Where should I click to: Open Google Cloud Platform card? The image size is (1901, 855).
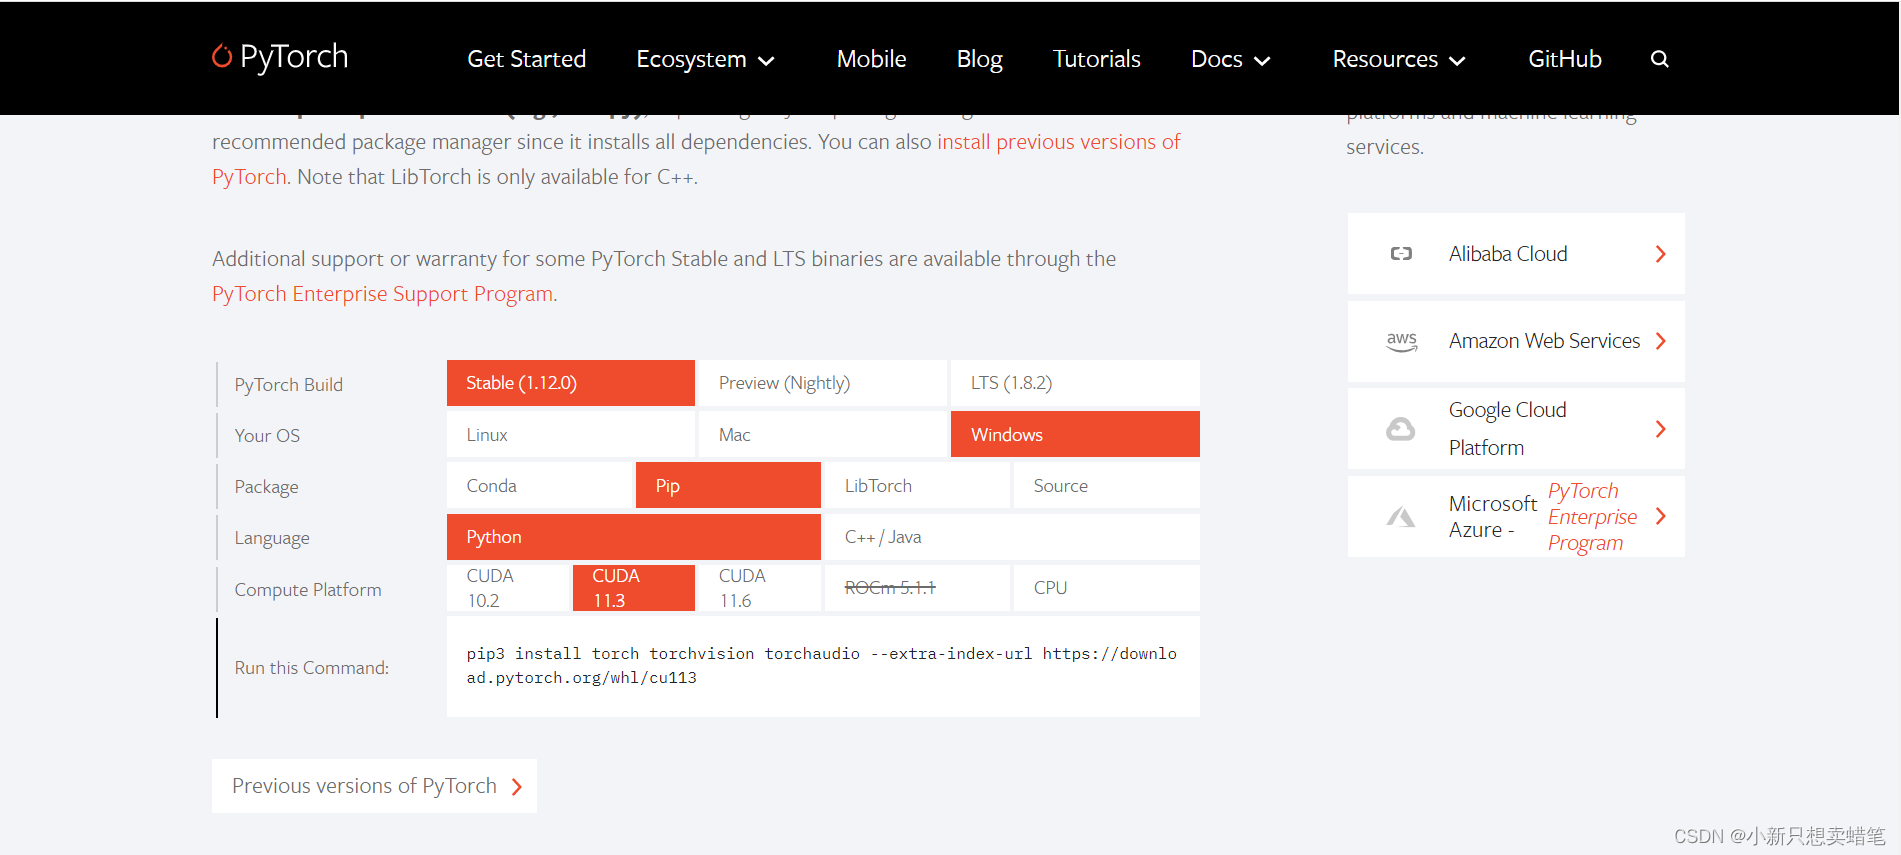(x=1516, y=429)
